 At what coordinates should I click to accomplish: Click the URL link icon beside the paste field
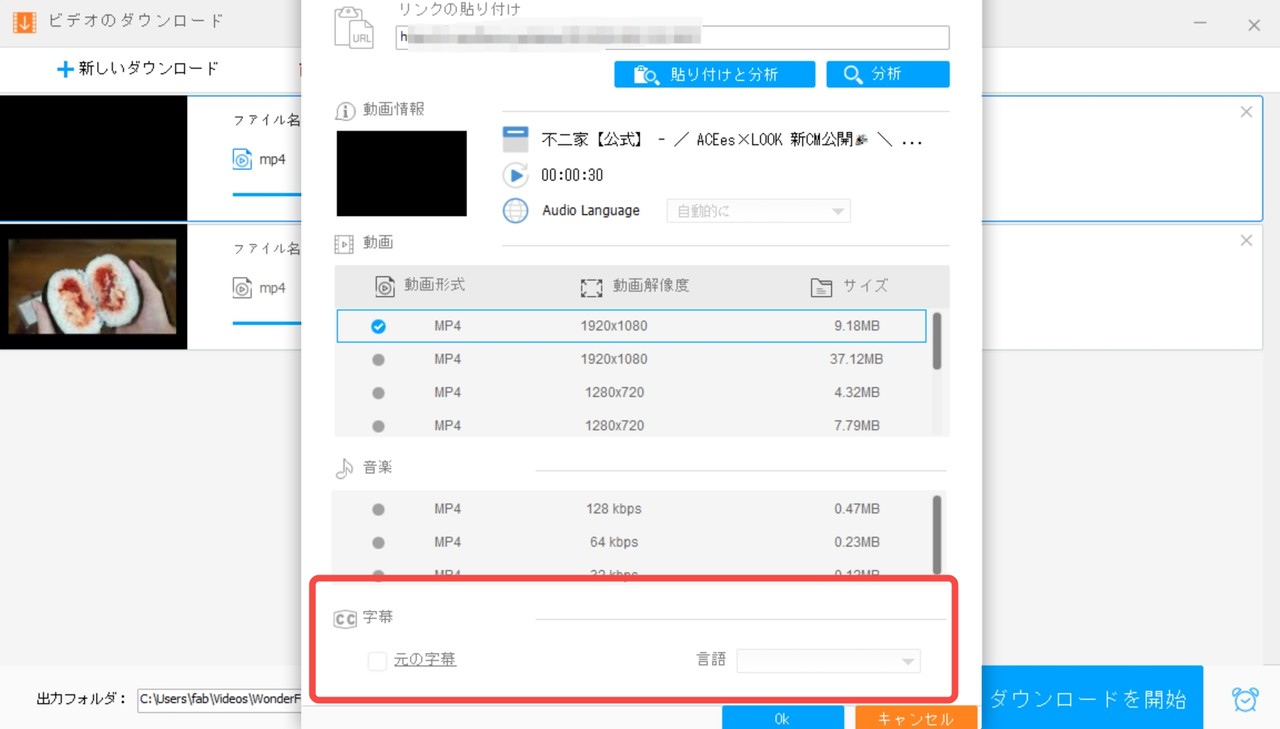[x=354, y=25]
